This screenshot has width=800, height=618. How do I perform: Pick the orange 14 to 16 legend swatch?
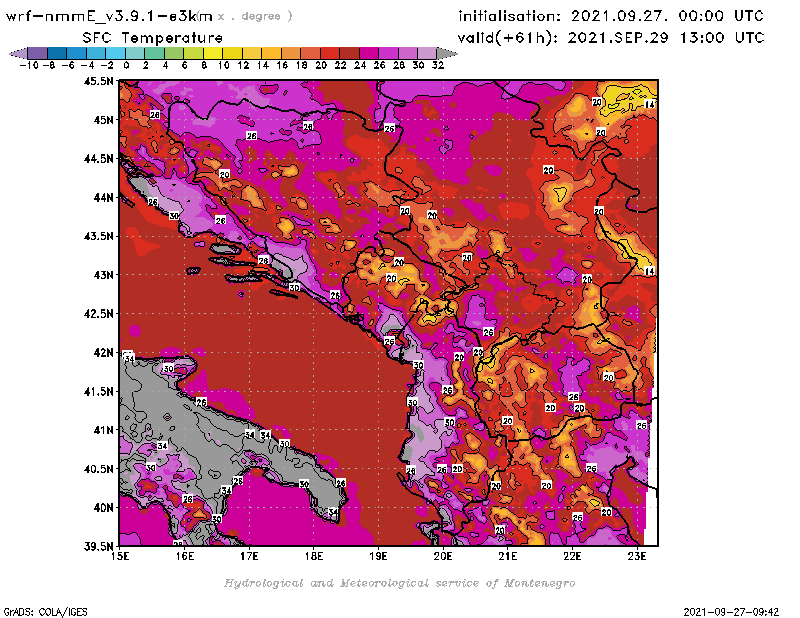pos(271,53)
